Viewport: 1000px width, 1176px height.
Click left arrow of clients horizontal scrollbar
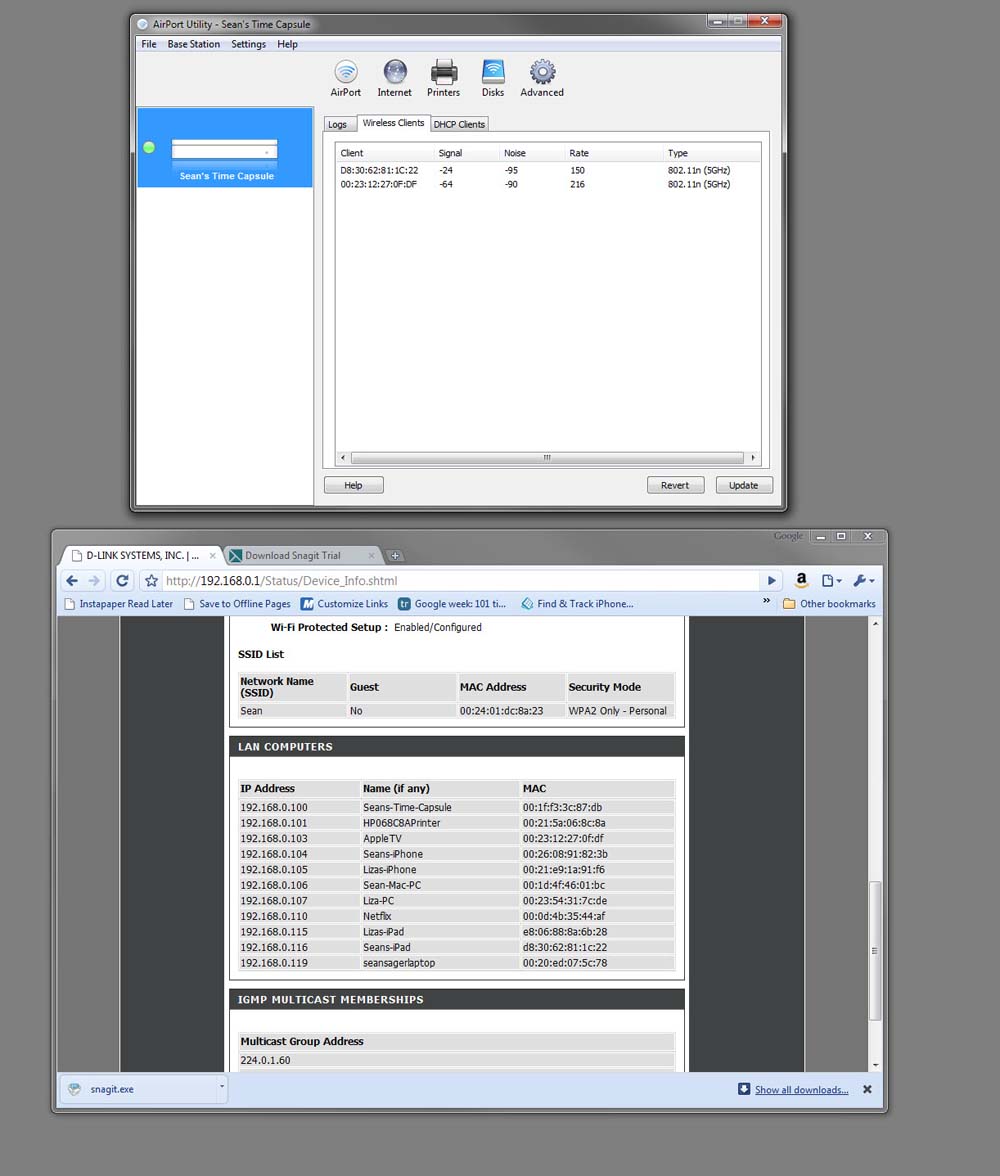[343, 458]
